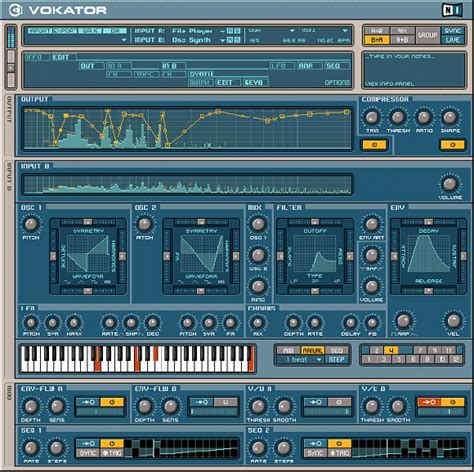This screenshot has height=472, width=474.
Task: Open OPTIONS in the navigation panel
Action: click(337, 83)
